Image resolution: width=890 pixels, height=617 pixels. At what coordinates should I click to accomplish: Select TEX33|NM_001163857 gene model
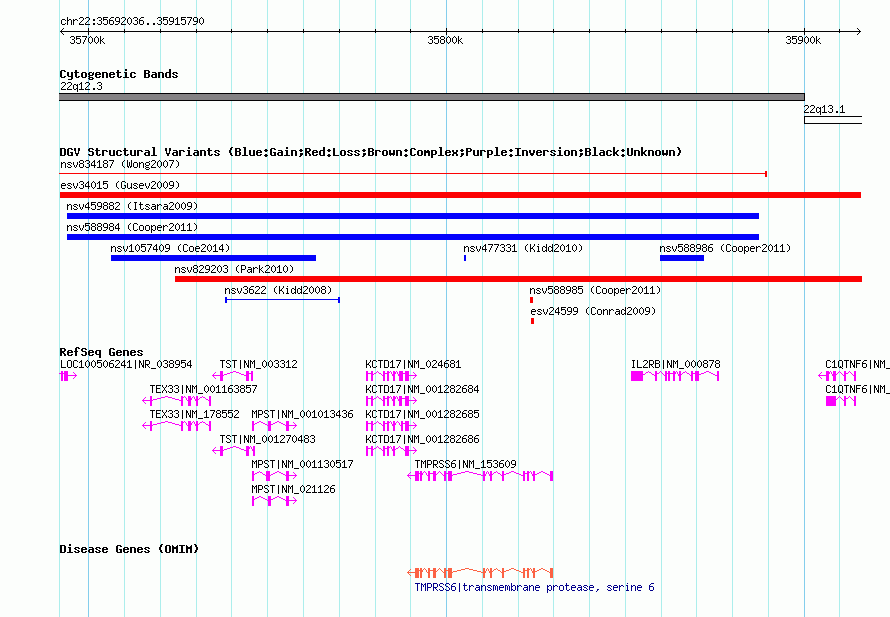click(177, 401)
